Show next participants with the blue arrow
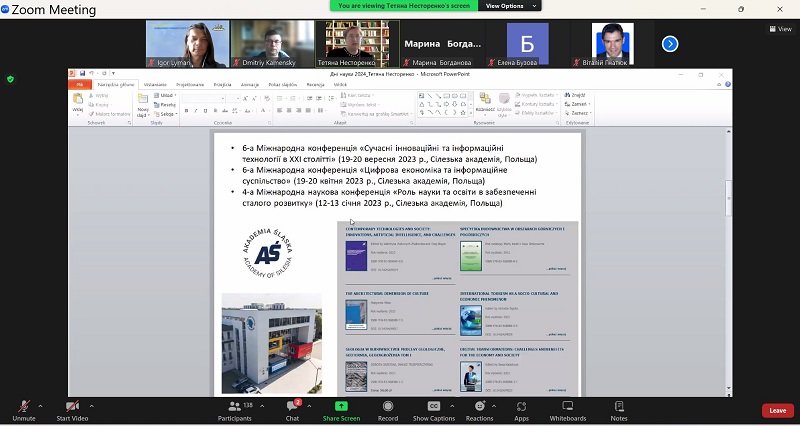This screenshot has width=800, height=426. point(670,44)
